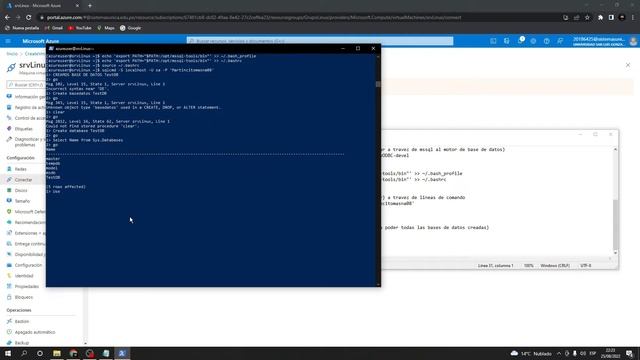
Task: Bookmark this page with star icon
Action: pos(587,18)
